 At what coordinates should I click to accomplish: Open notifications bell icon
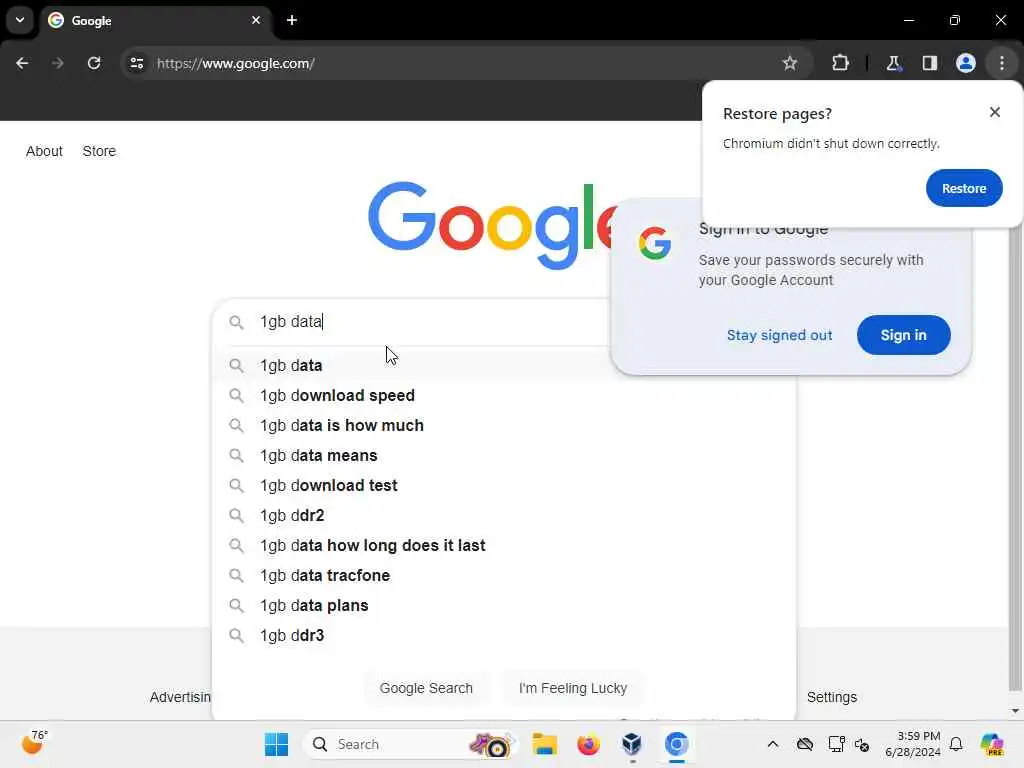[x=956, y=744]
